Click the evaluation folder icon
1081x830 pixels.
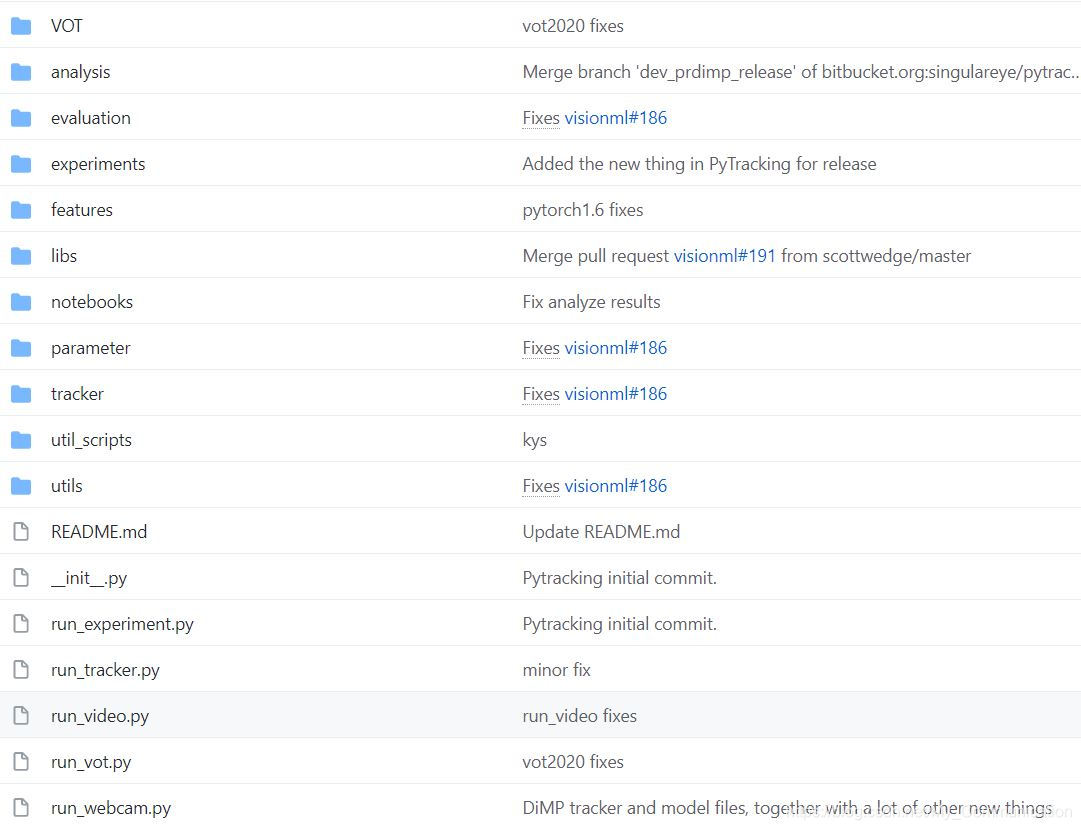[x=21, y=117]
